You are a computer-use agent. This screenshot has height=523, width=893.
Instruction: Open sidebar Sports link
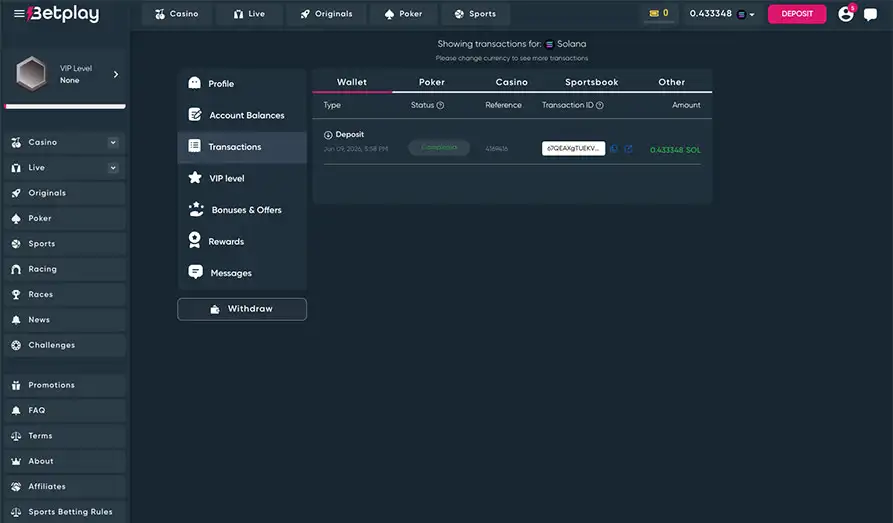coord(64,244)
